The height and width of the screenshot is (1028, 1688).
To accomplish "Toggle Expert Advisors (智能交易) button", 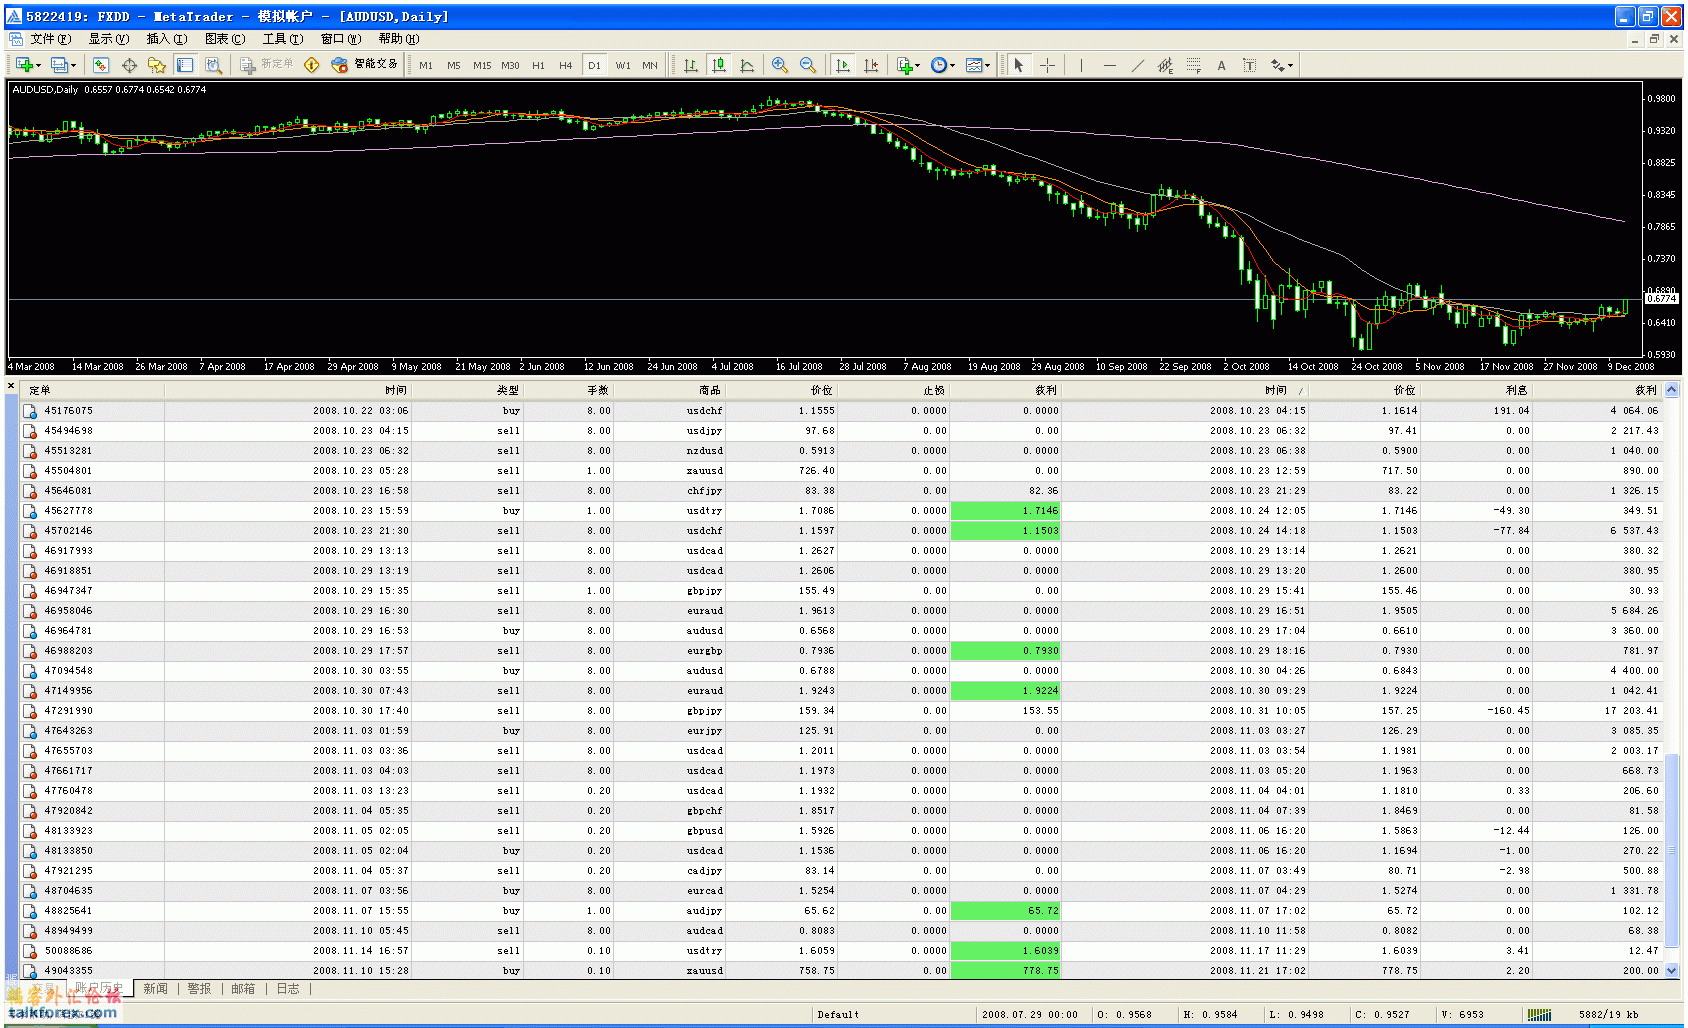I will click(365, 65).
